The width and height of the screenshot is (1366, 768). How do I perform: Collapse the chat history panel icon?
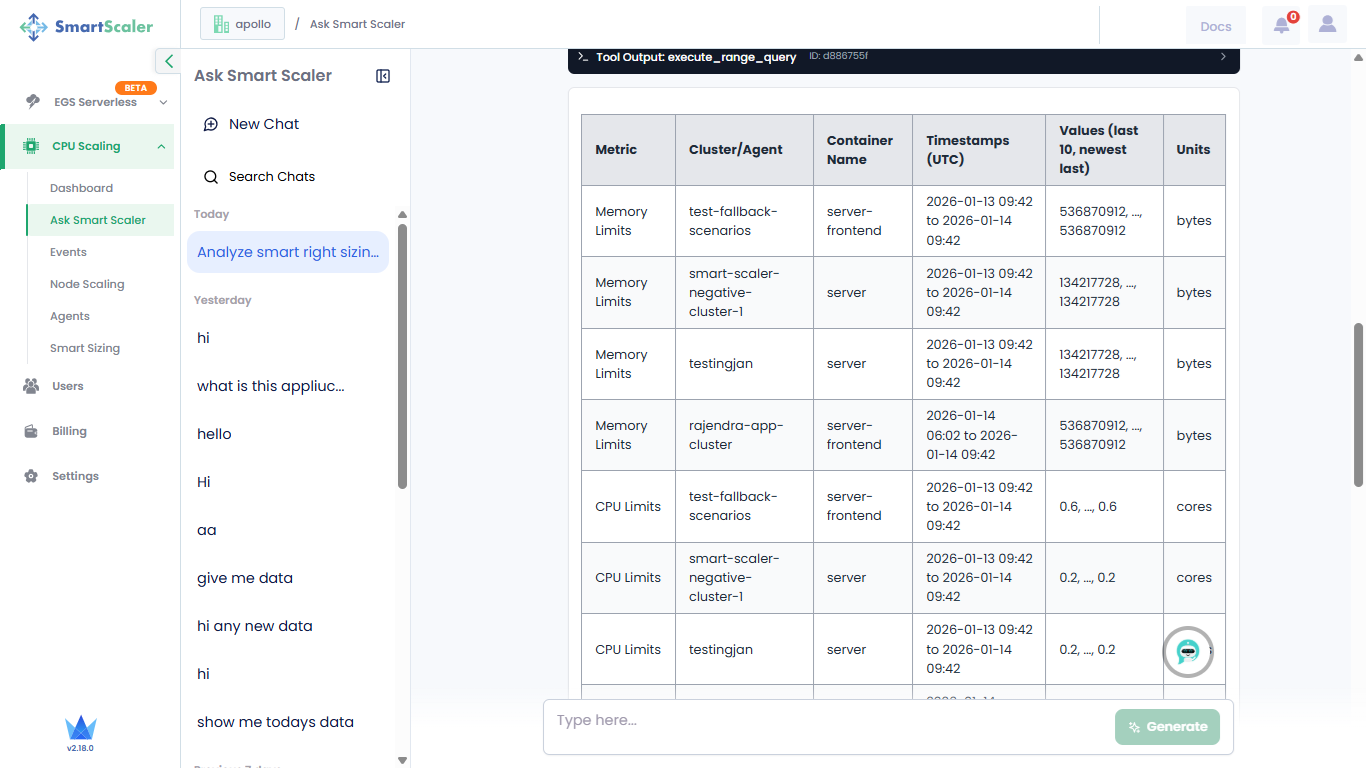[383, 76]
